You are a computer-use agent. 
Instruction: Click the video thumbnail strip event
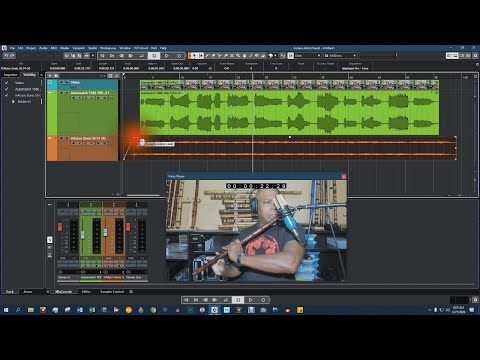click(x=289, y=85)
